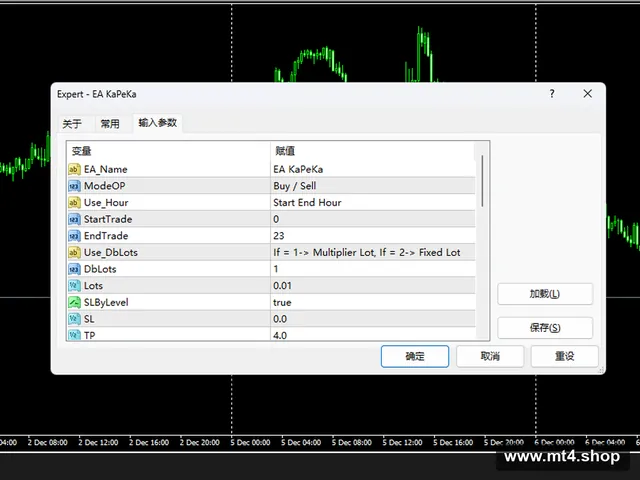This screenshot has height=480, width=640.
Task: Edit the EA KaPeKa value cell
Action: click(x=373, y=169)
